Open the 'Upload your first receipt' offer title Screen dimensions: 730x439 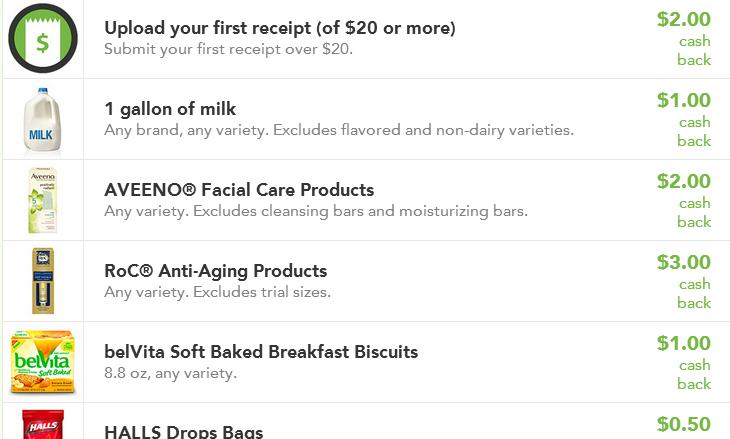(x=280, y=28)
